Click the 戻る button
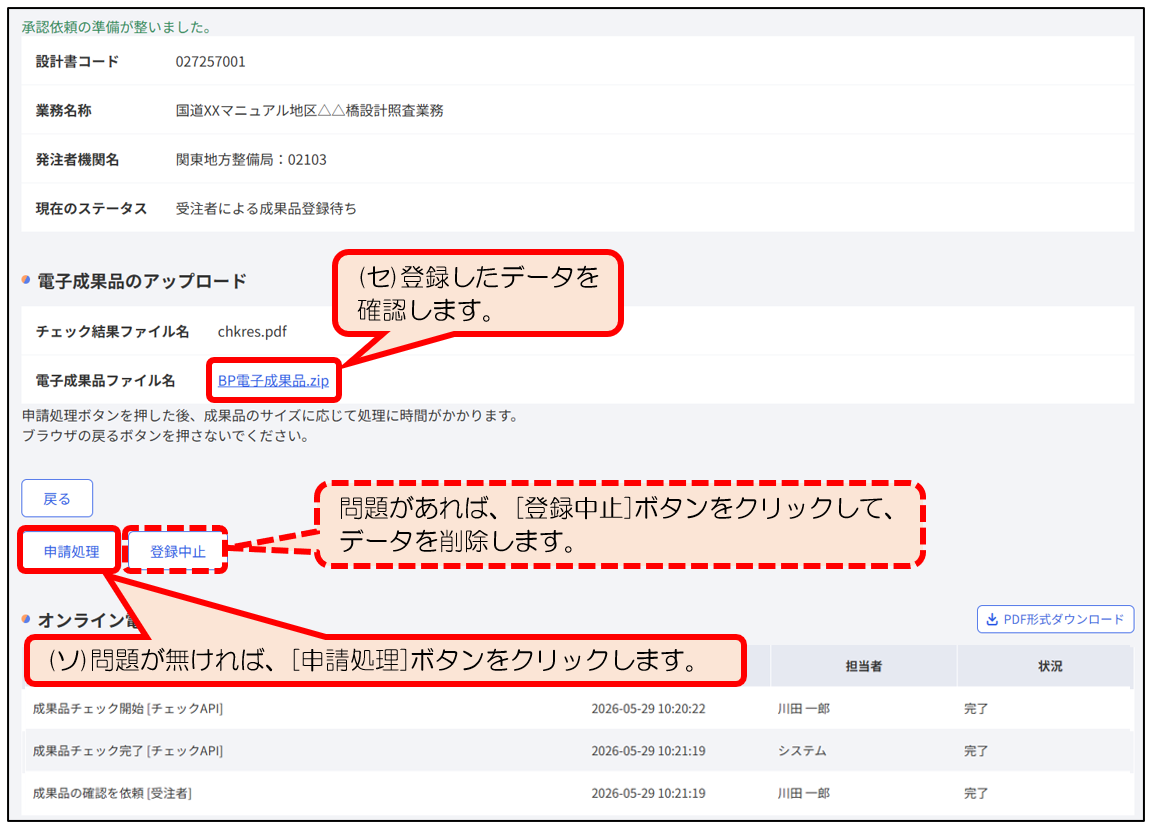Screen dimensions: 1155x828 [57, 499]
